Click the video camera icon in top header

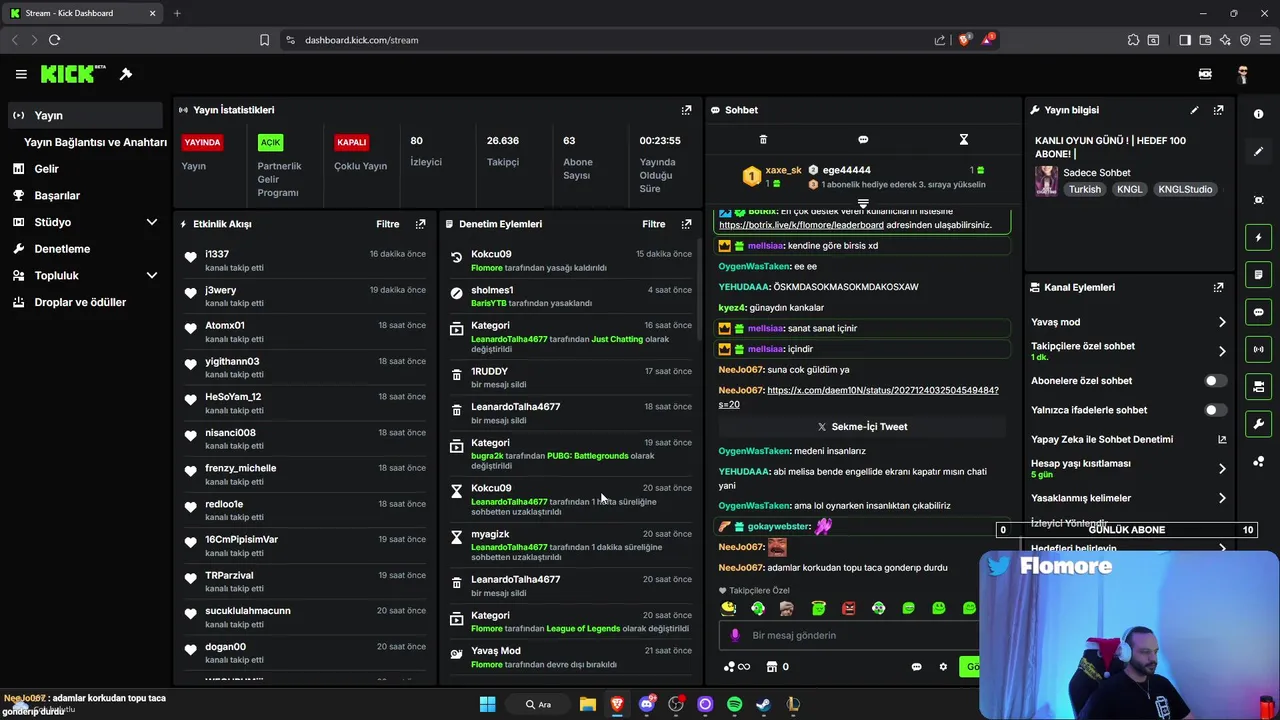1205,74
